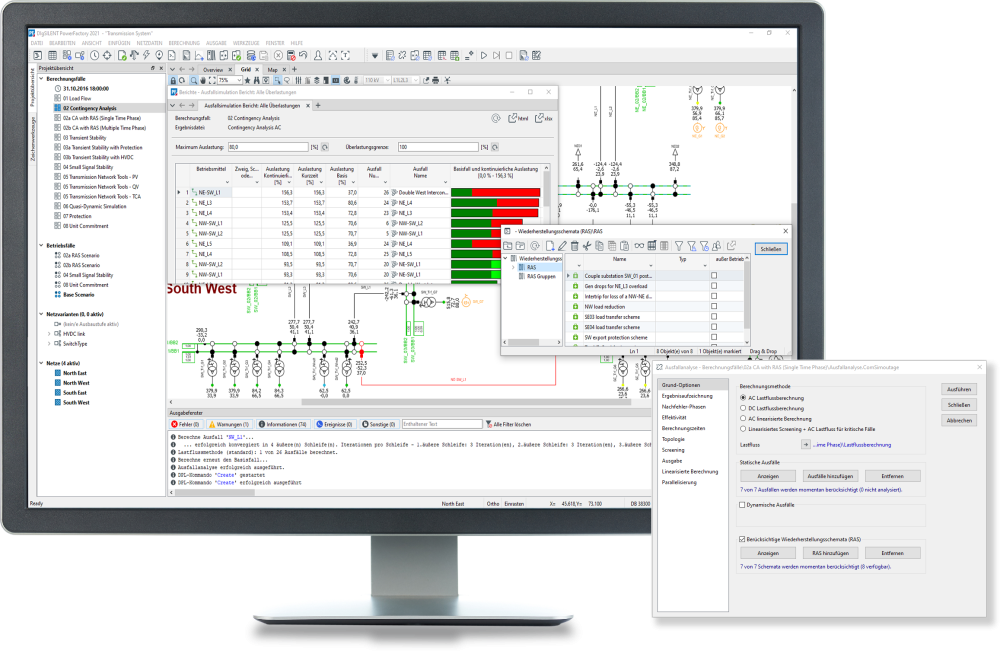
Task: Click the Ausführen button
Action: point(959,389)
